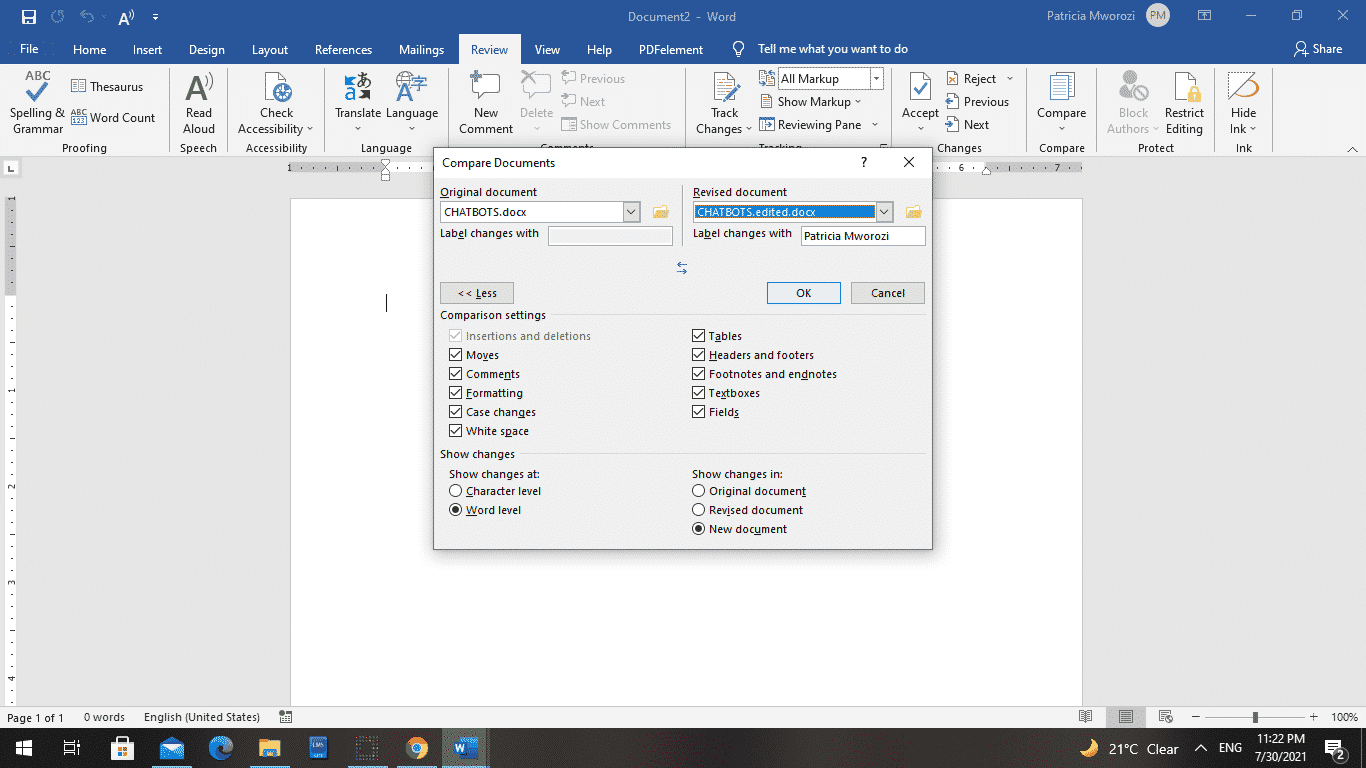This screenshot has height=768, width=1366.
Task: Browse for the original document file
Action: pyautogui.click(x=659, y=211)
